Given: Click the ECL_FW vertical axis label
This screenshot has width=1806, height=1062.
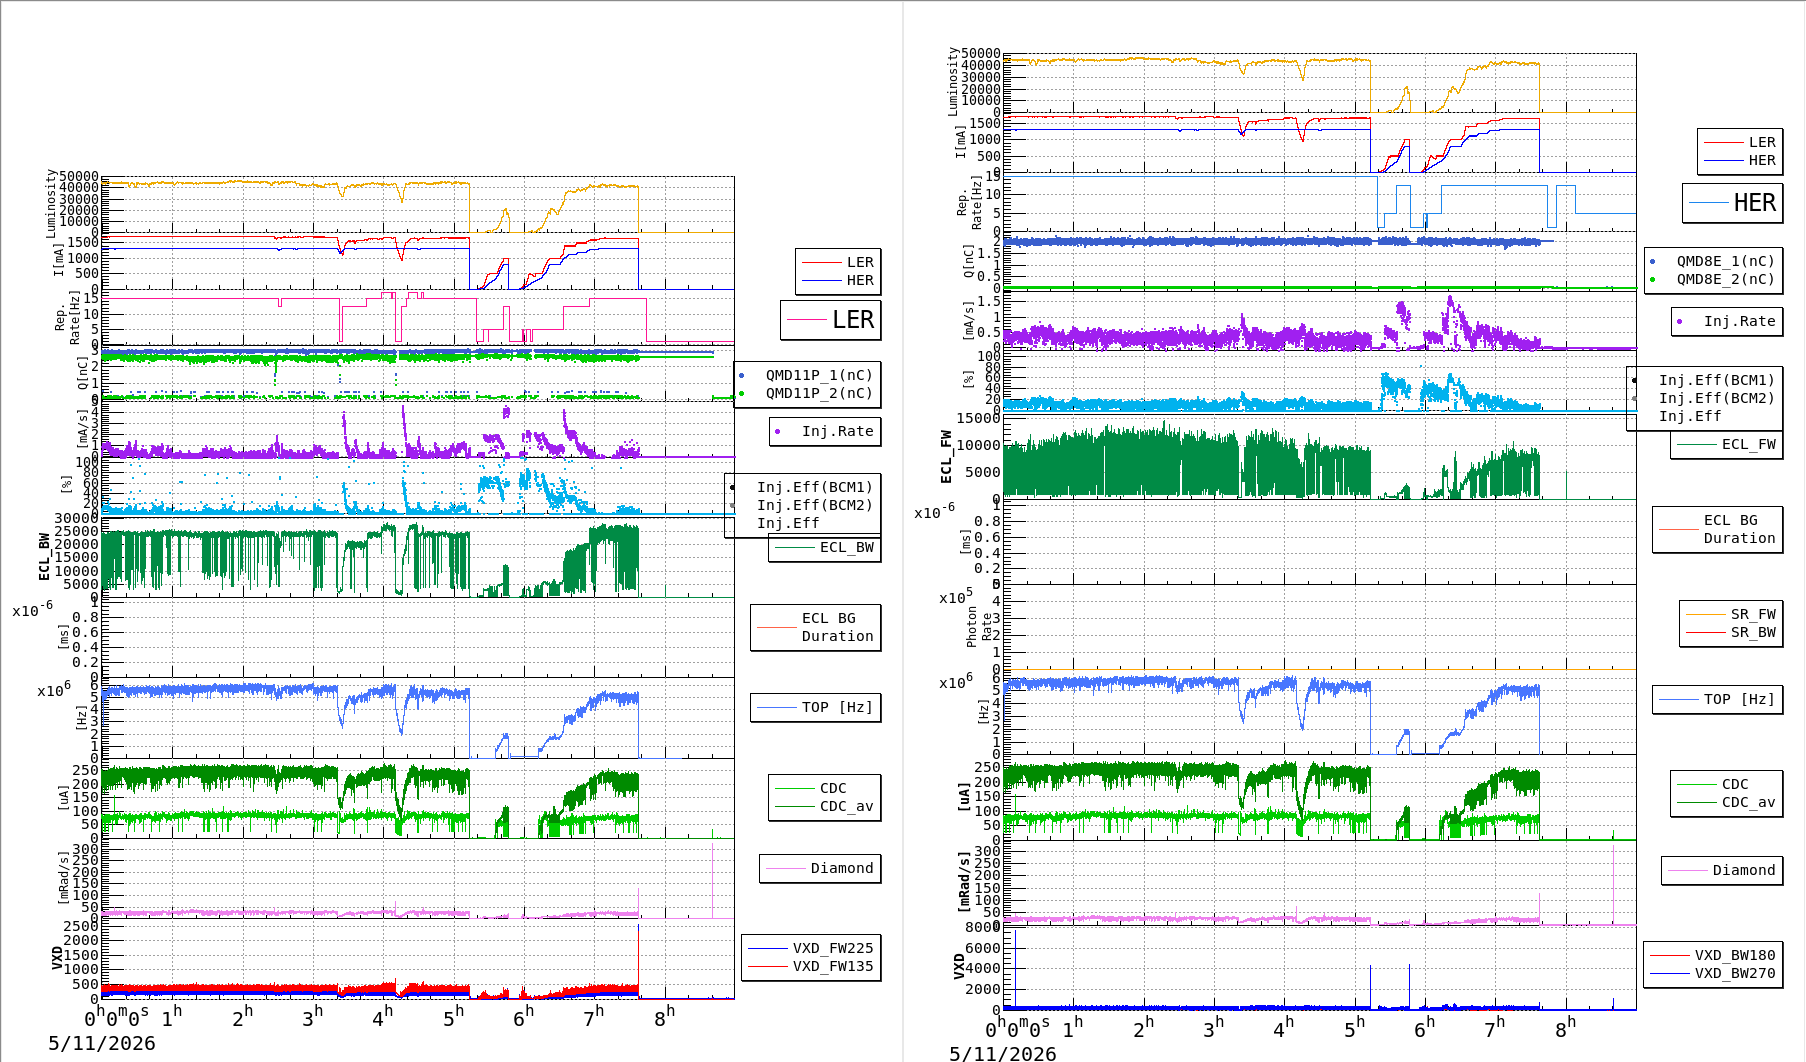Looking at the screenshot, I should point(946,458).
